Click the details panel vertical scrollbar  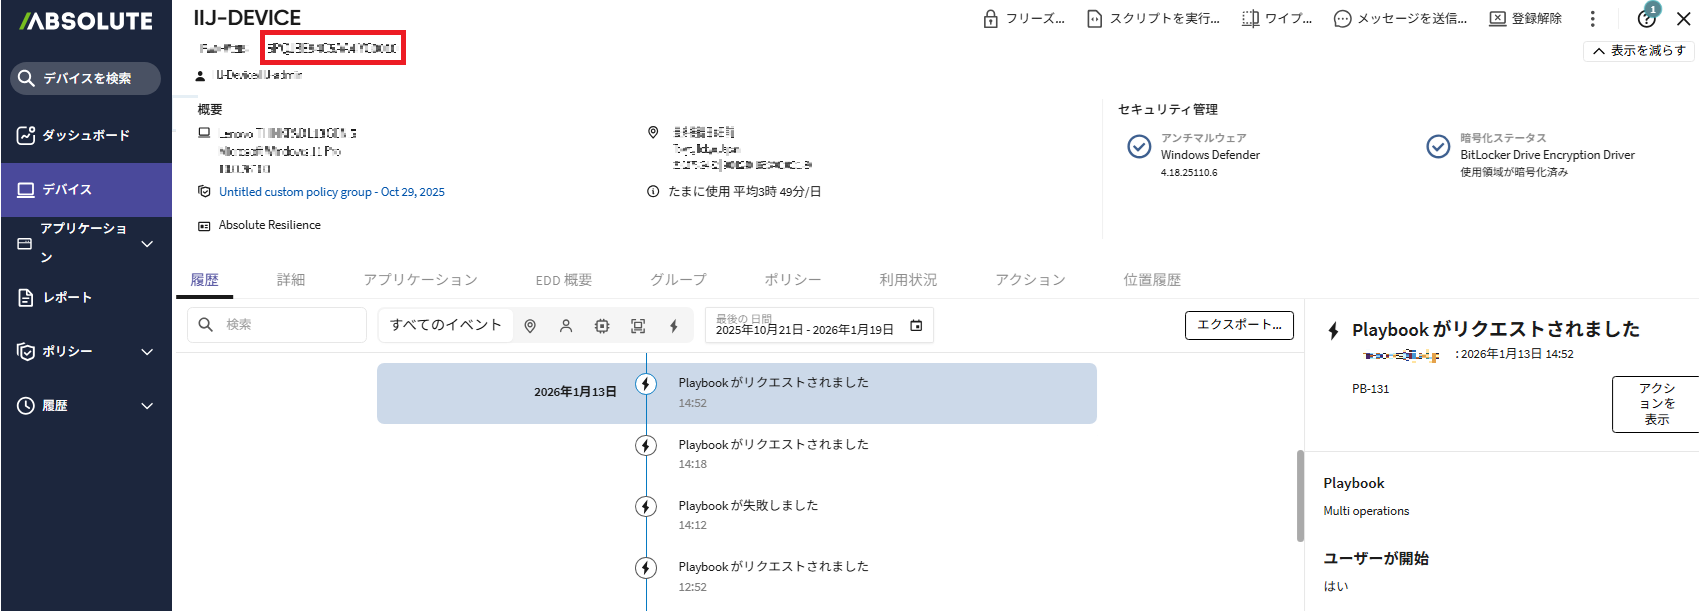click(1300, 495)
